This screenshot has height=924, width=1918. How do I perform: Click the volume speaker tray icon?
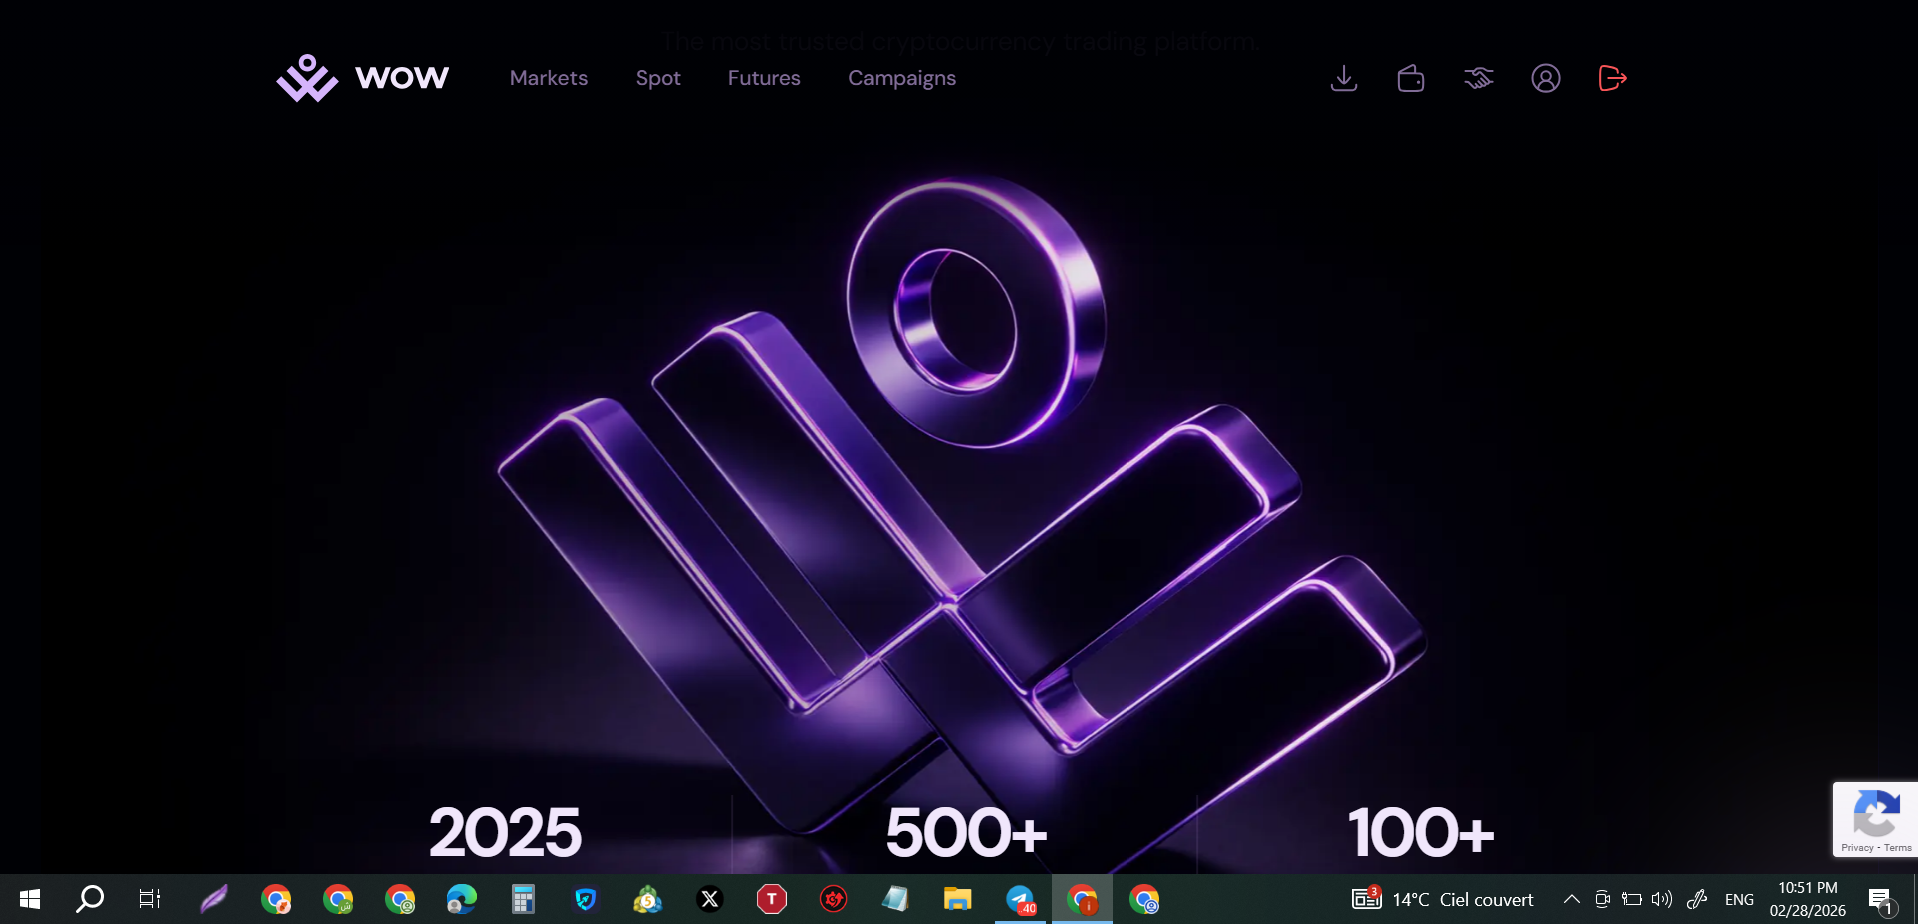pyautogui.click(x=1662, y=899)
